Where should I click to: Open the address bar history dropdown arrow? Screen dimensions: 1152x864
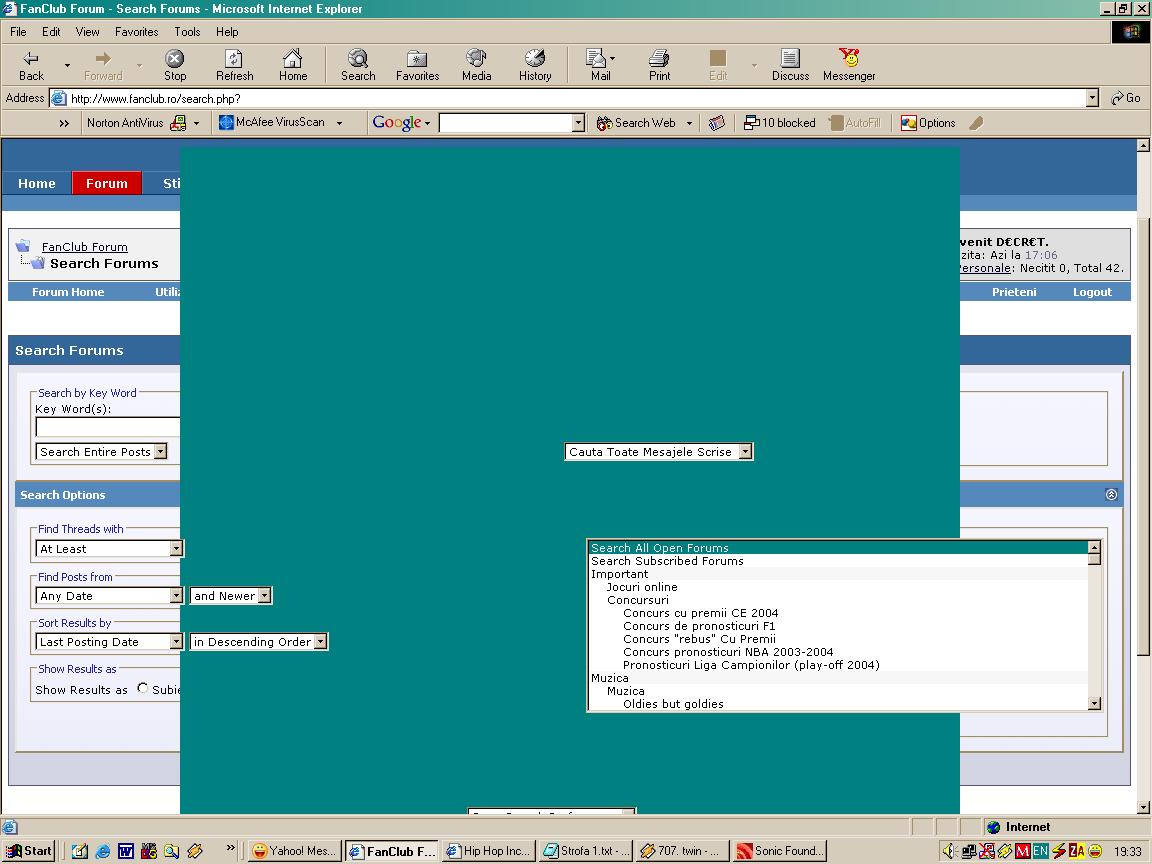tap(1092, 98)
